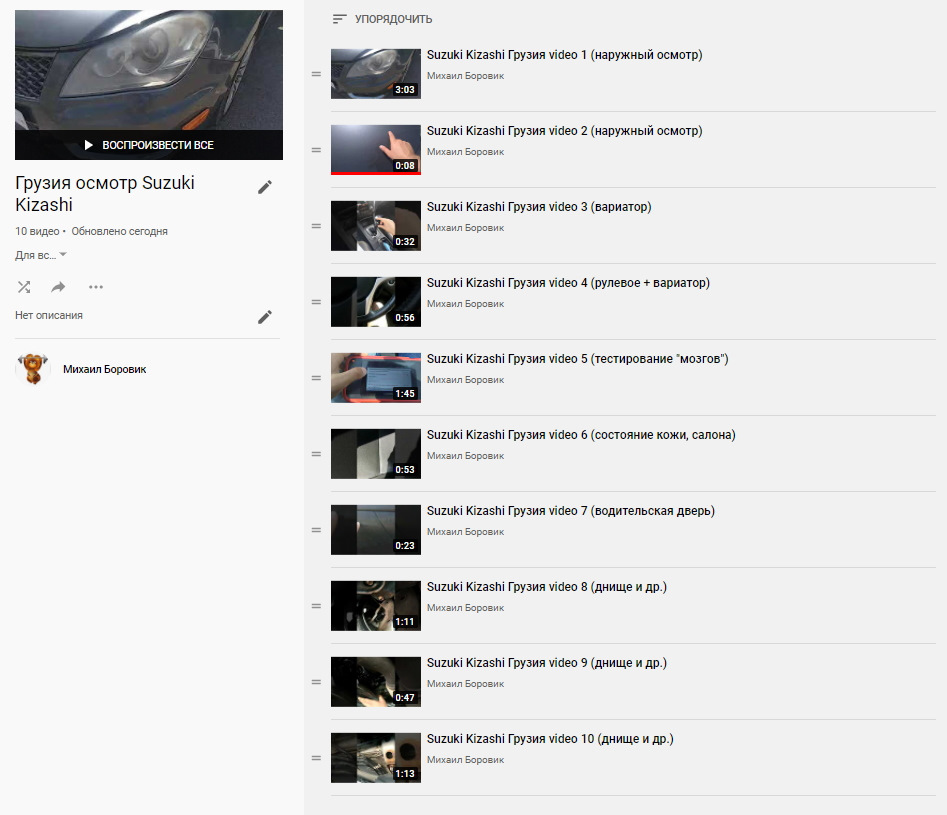
Task: Click the 1:45 thumbnail of video 5
Action: 376,378
